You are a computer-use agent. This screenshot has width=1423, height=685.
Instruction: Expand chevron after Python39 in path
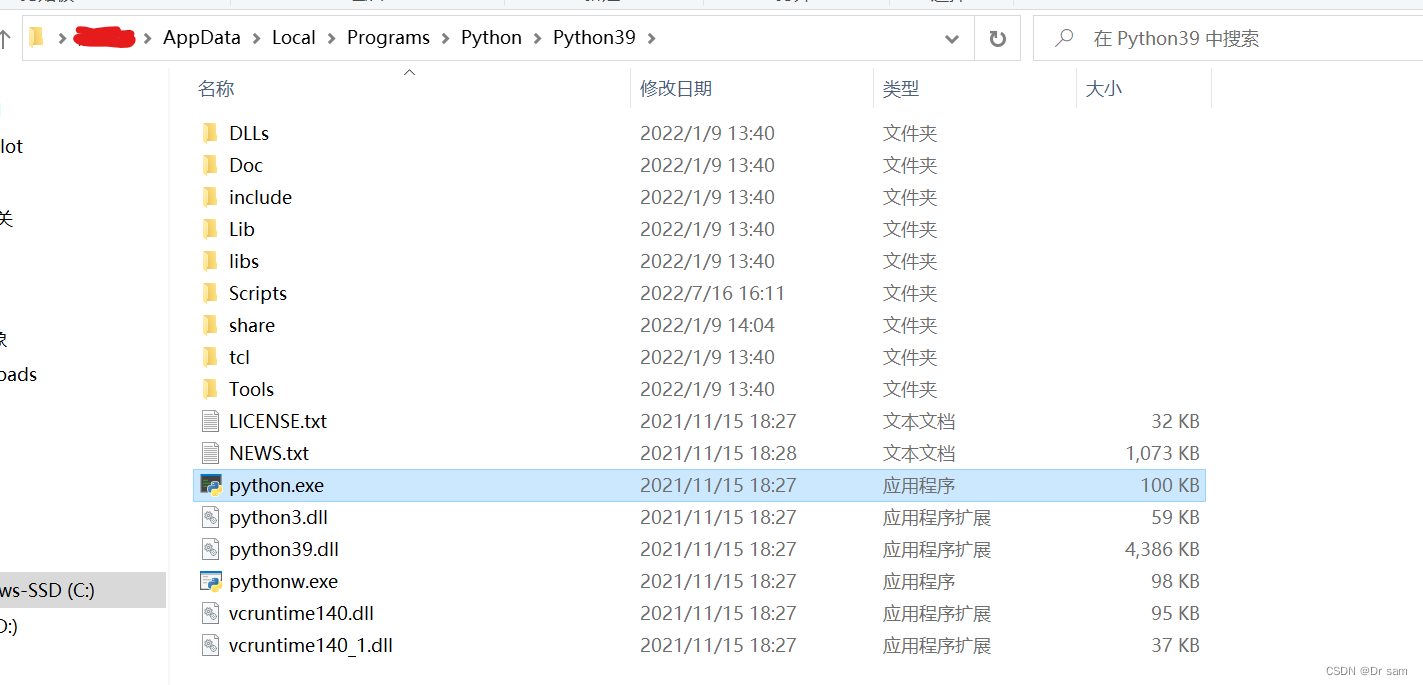(652, 38)
